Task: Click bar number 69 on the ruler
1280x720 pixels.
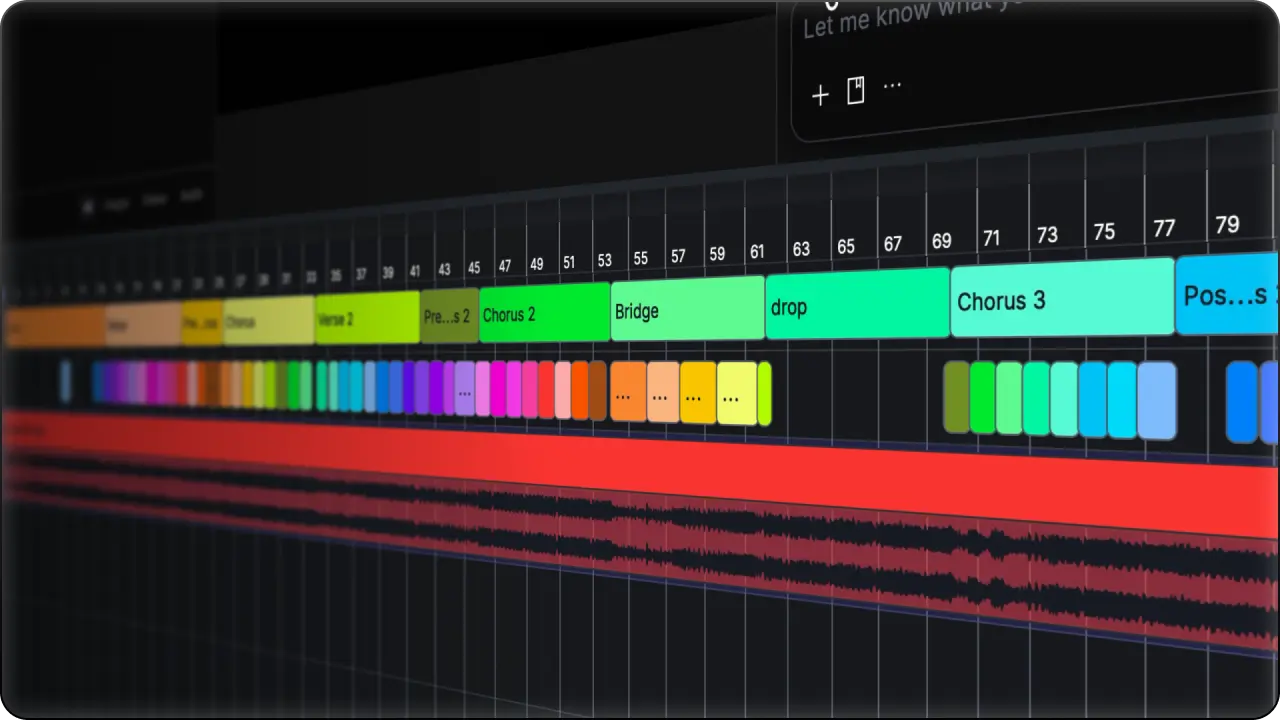Action: (x=941, y=241)
